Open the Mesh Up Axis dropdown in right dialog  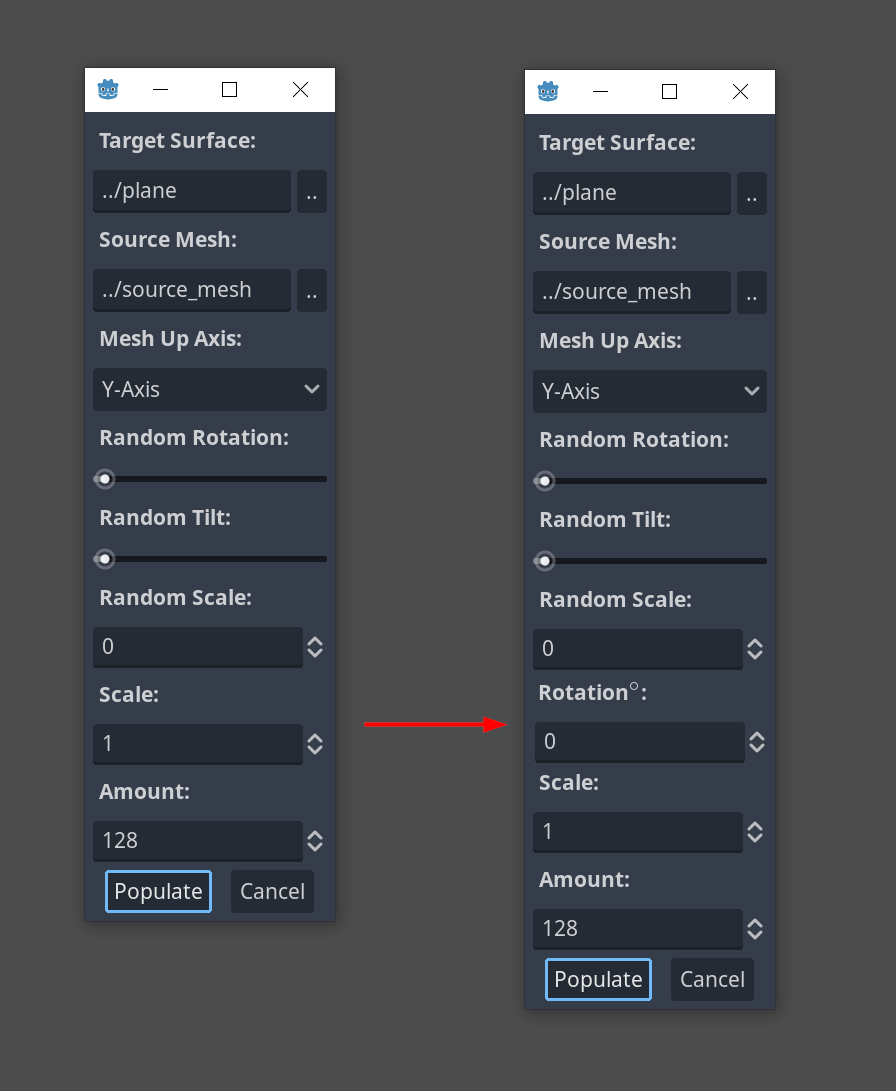[x=650, y=391]
